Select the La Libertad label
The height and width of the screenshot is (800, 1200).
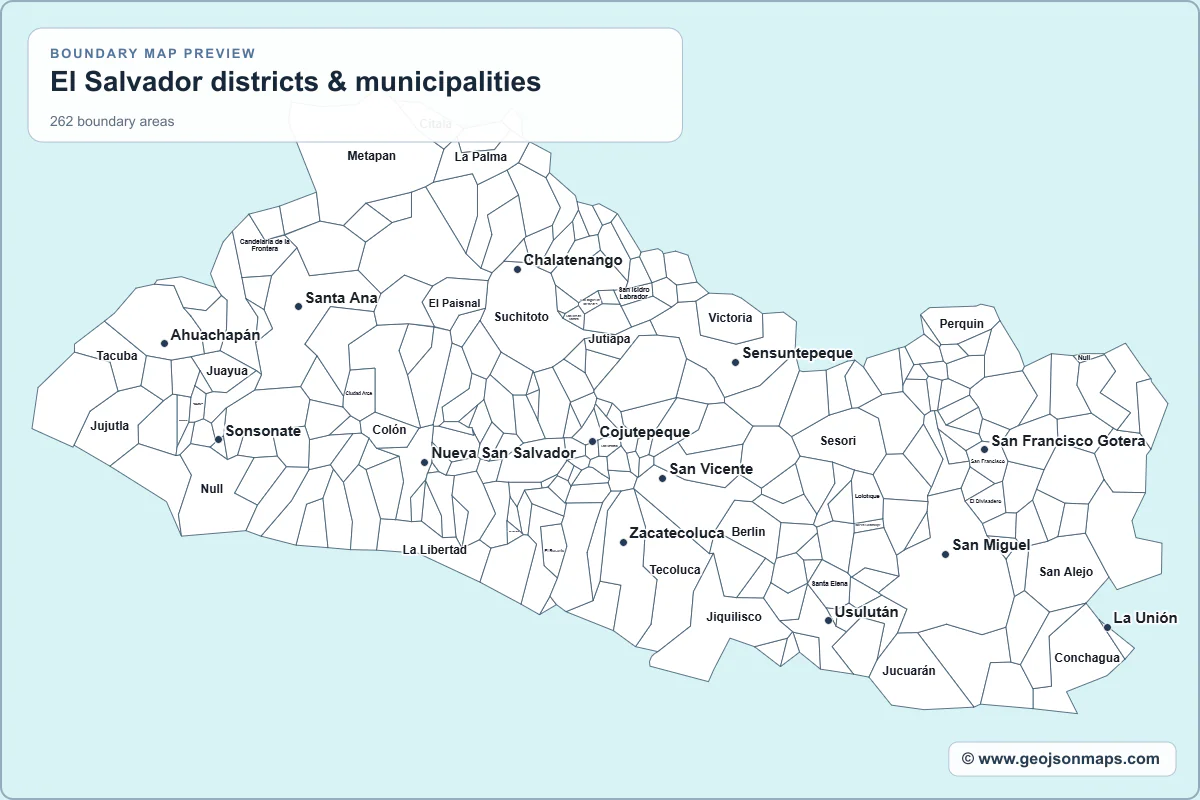click(435, 550)
